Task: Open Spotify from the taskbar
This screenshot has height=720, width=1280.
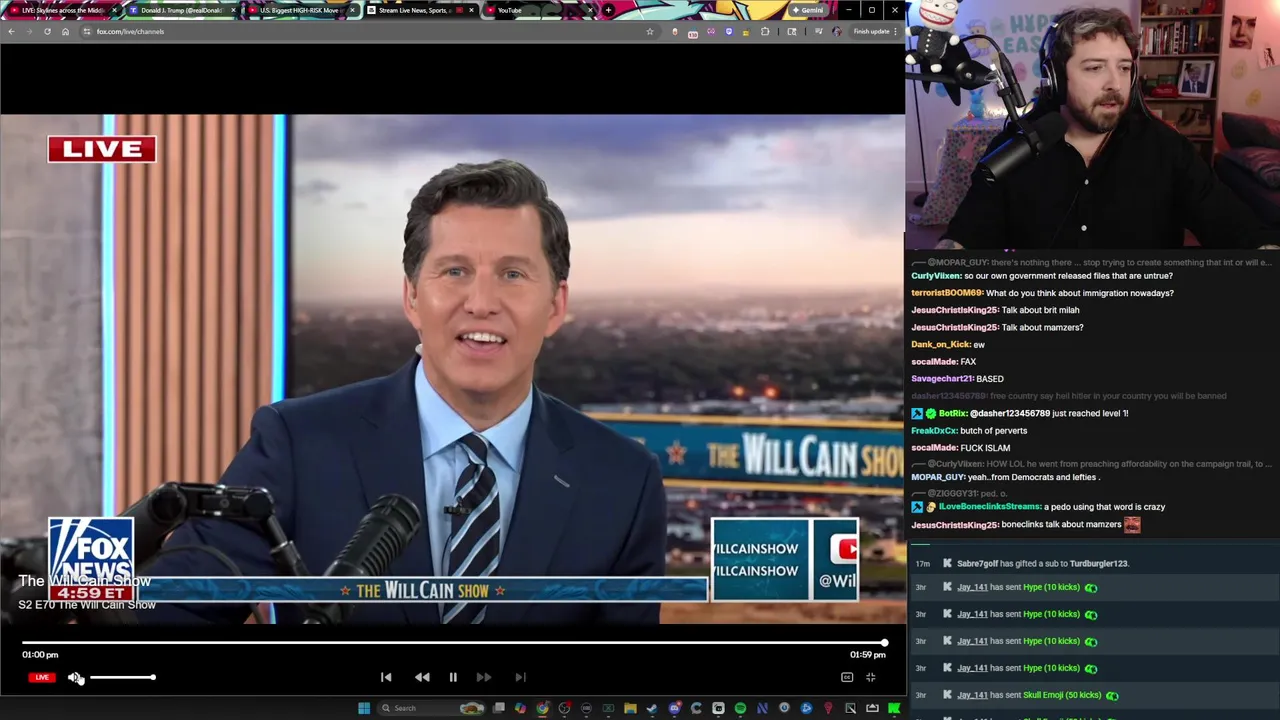Action: 740,708
